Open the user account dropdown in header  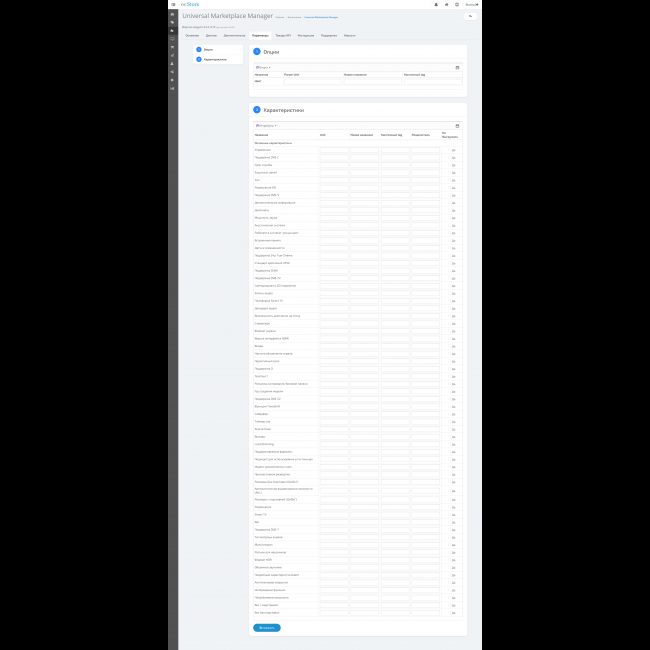point(471,4)
